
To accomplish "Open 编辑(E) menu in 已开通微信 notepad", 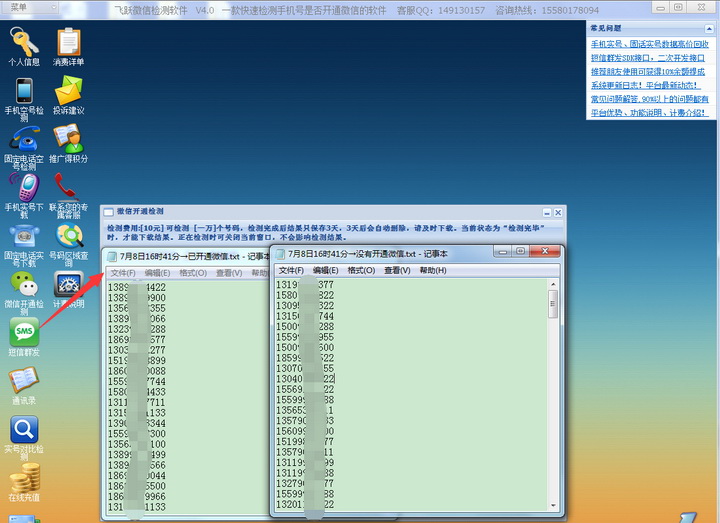I will click(158, 273).
